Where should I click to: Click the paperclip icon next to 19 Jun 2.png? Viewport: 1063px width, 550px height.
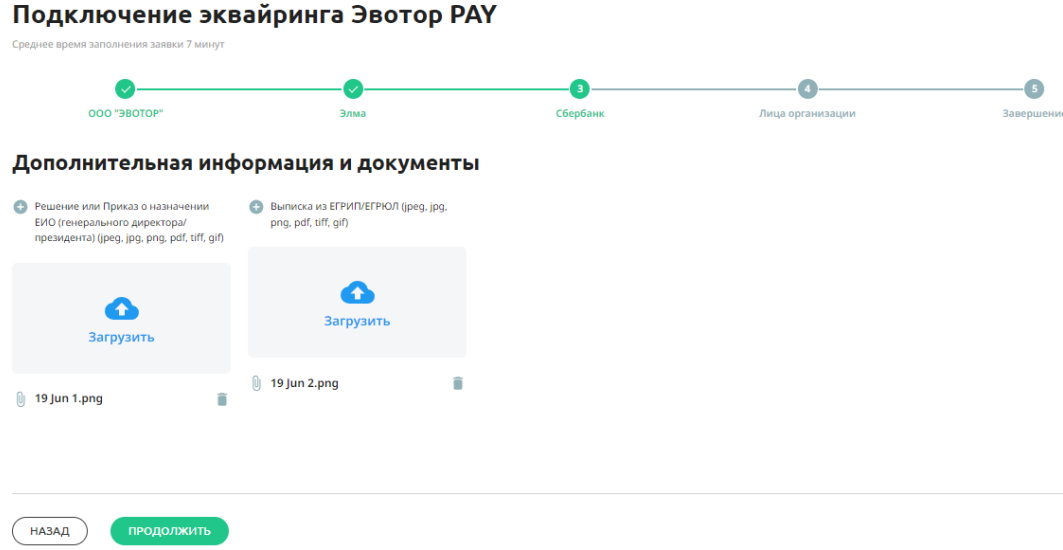(x=256, y=383)
